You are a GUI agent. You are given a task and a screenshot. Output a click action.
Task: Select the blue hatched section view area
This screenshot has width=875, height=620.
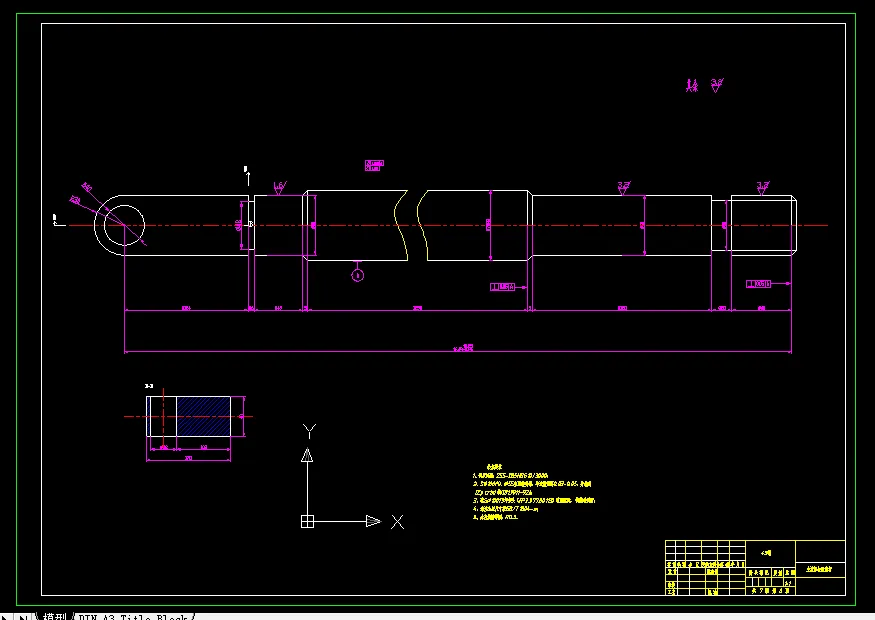[x=203, y=416]
